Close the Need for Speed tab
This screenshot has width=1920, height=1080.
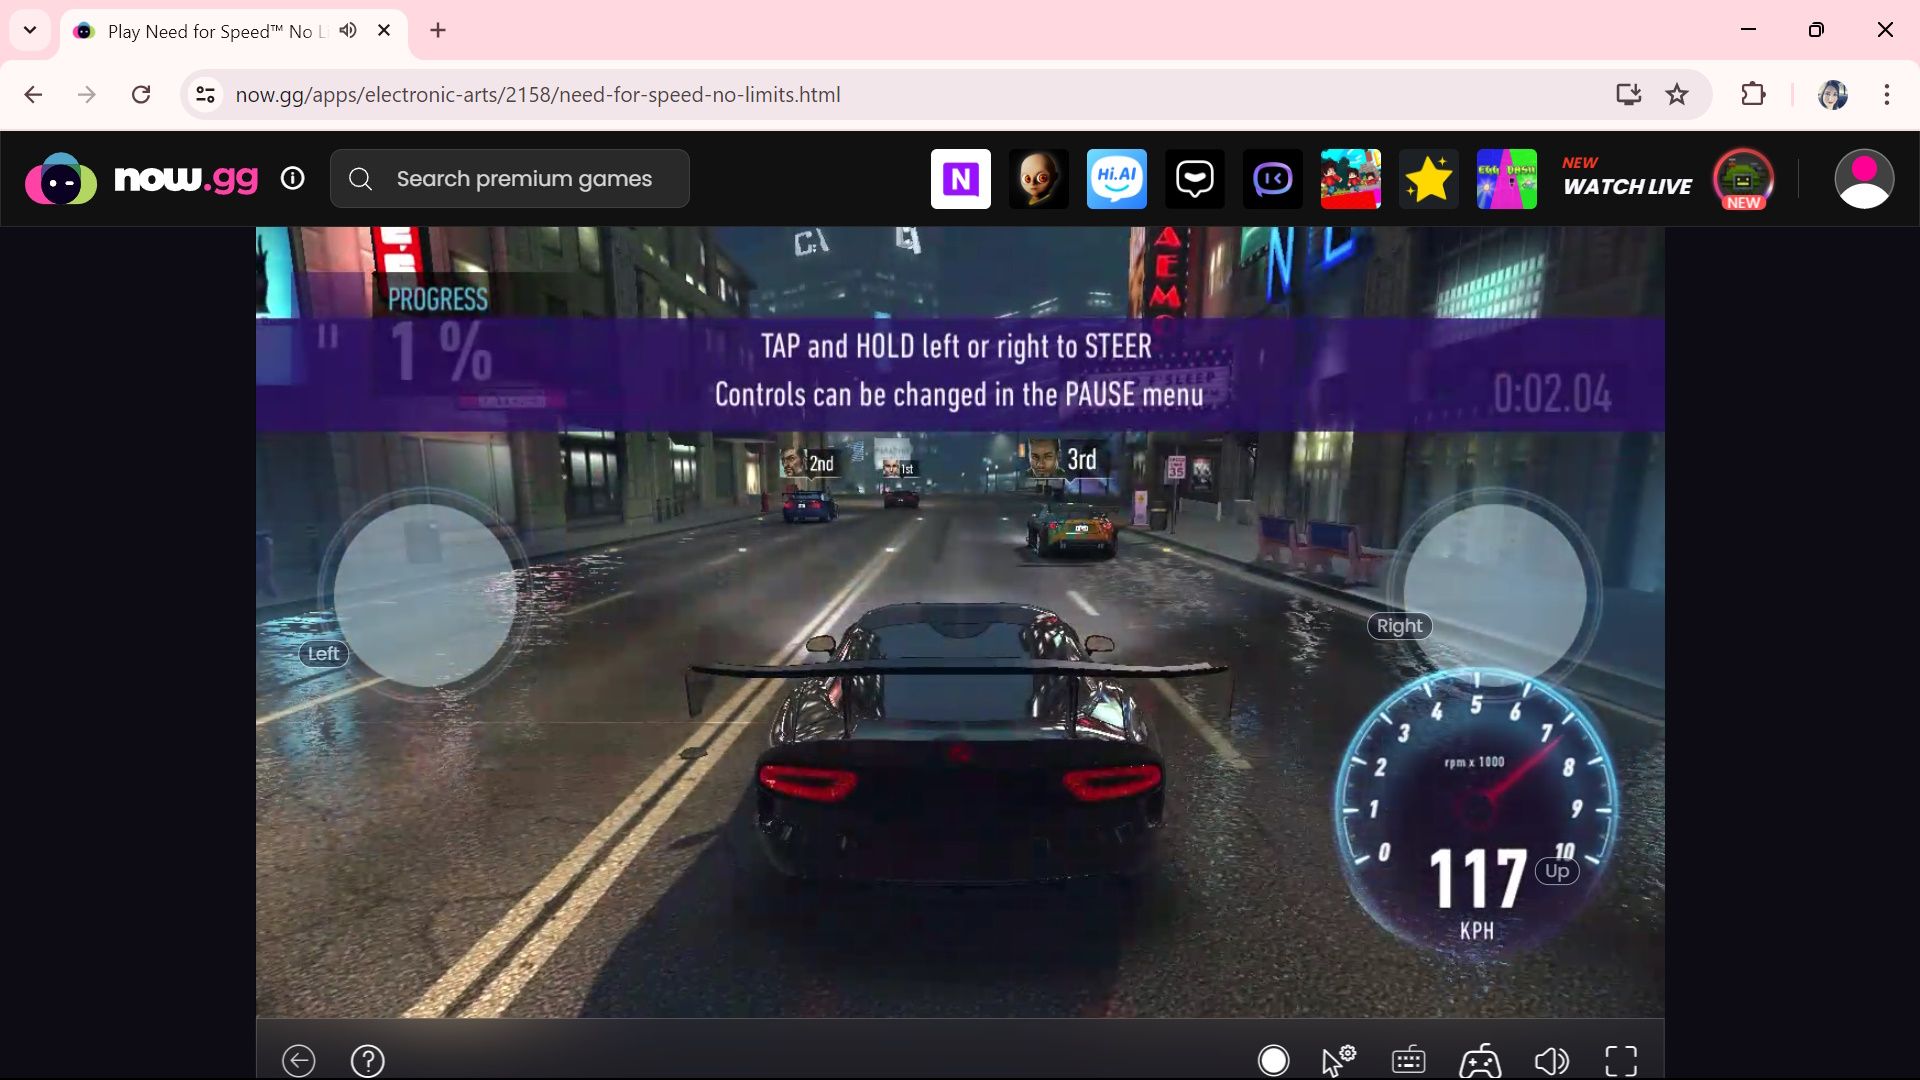384,30
